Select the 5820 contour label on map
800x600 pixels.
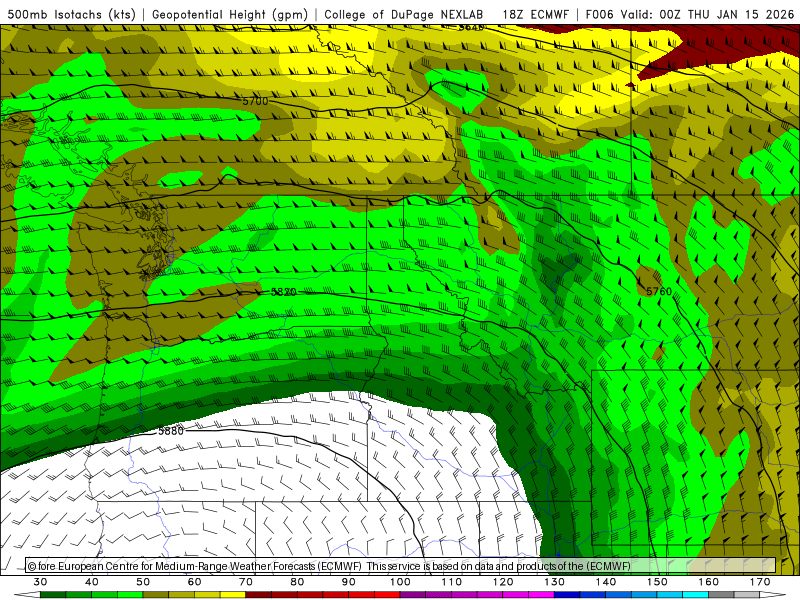click(284, 292)
